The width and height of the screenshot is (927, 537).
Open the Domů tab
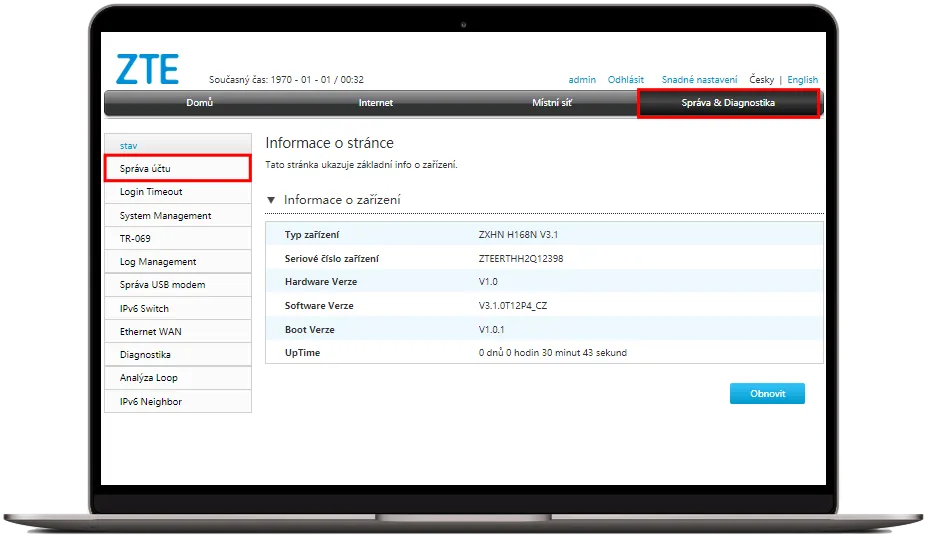[199, 103]
